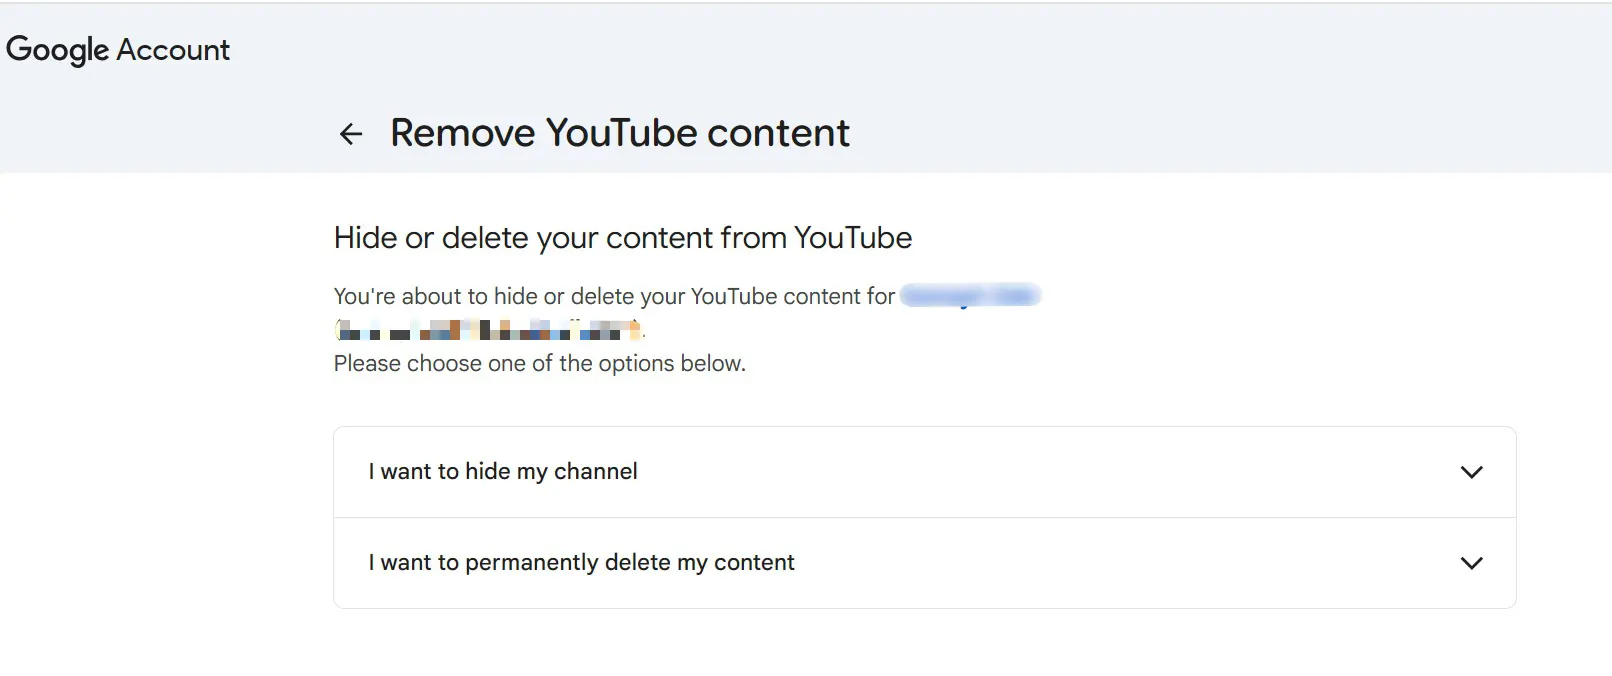
Task: Open the Google Account logo link
Action: 118,50
